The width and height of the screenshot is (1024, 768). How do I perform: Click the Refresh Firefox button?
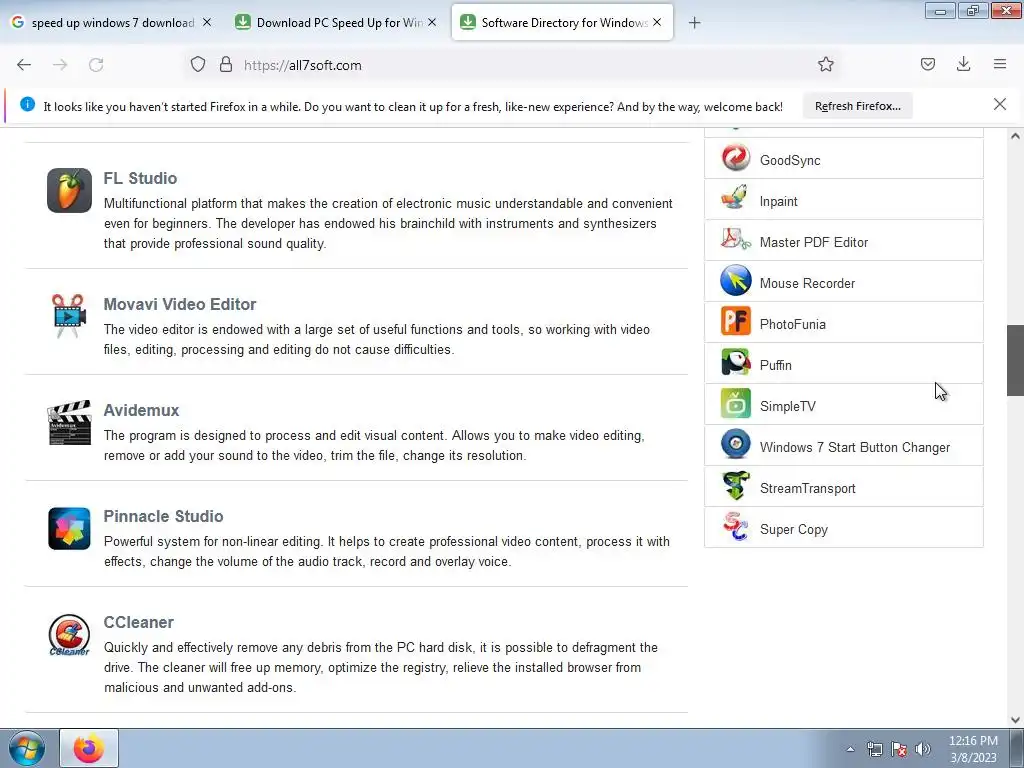(857, 106)
